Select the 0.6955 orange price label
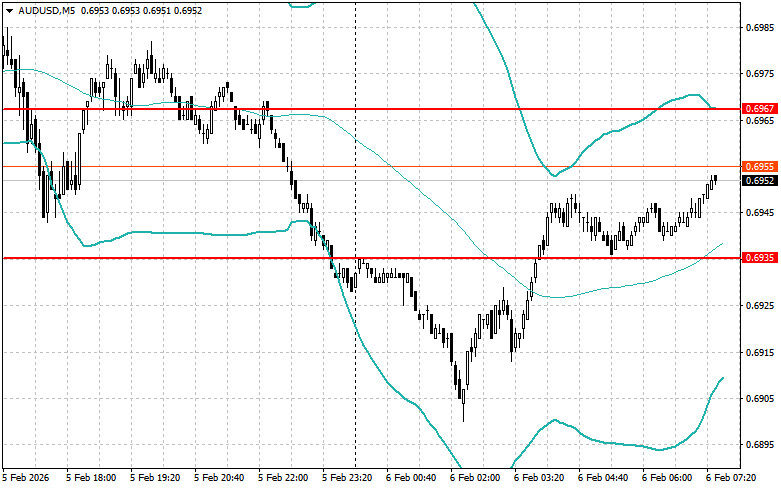 (x=760, y=166)
